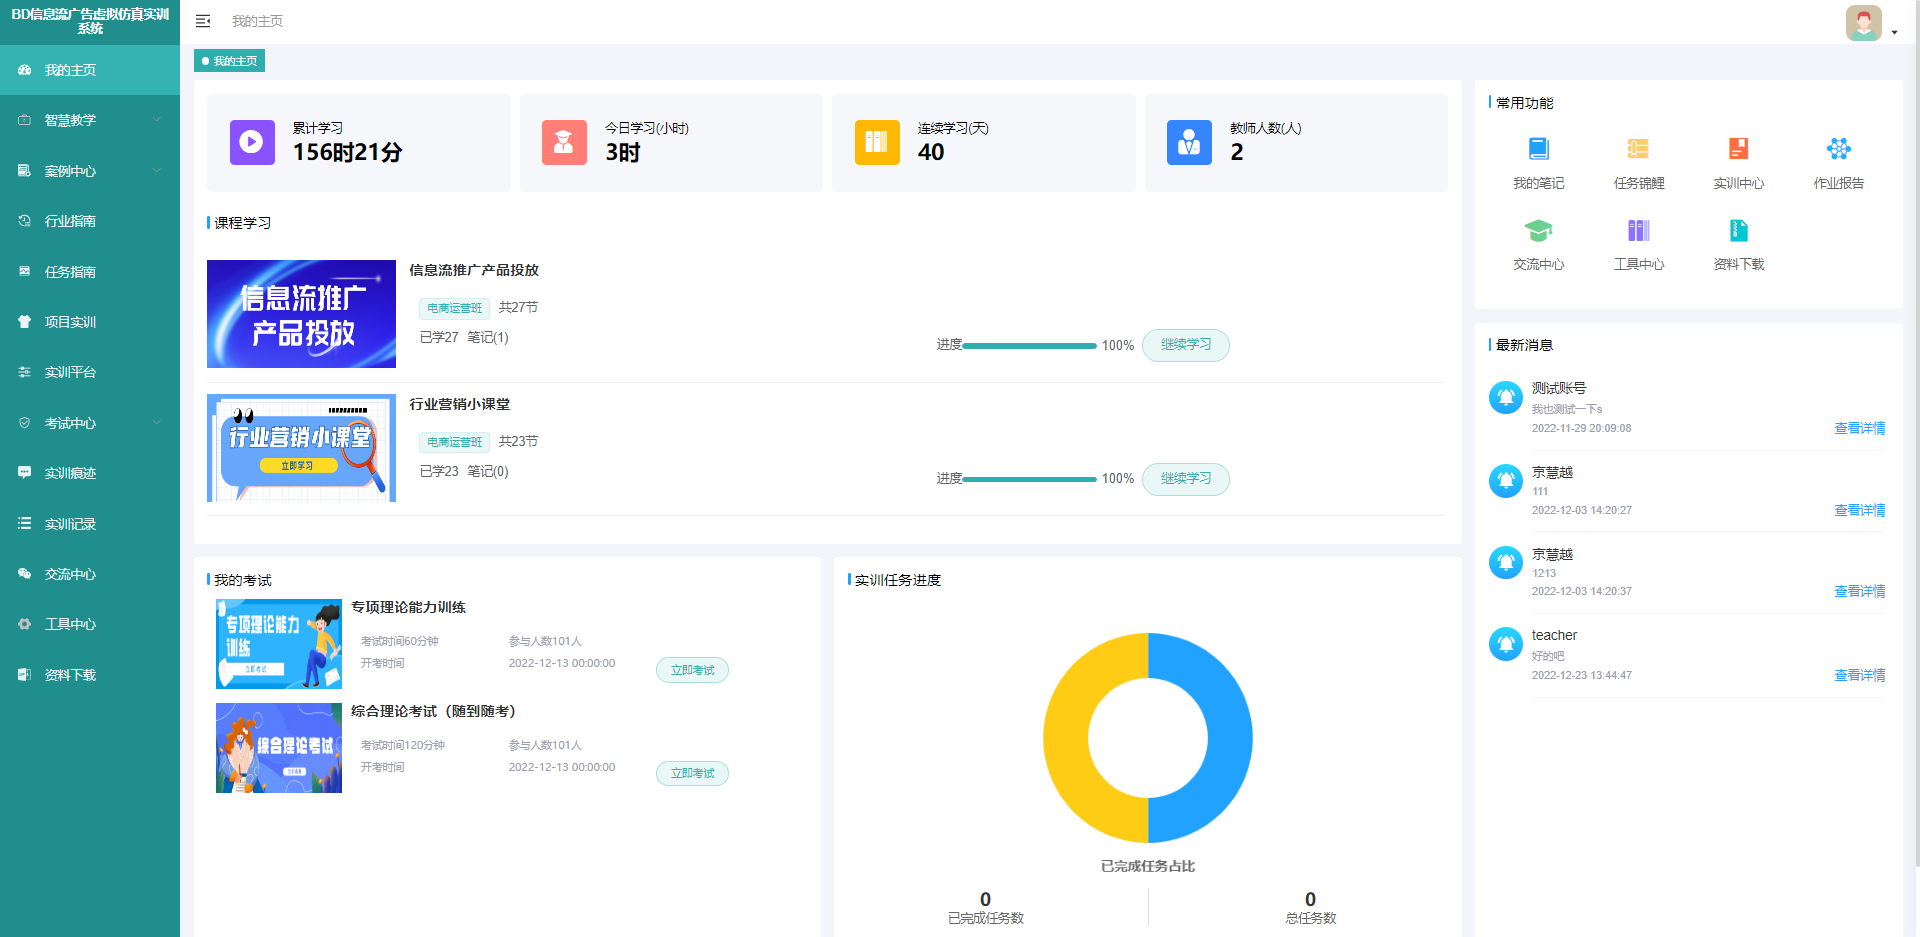Expand 案例中心 sidebar menu
Viewport: 1920px width, 937px height.
point(90,171)
